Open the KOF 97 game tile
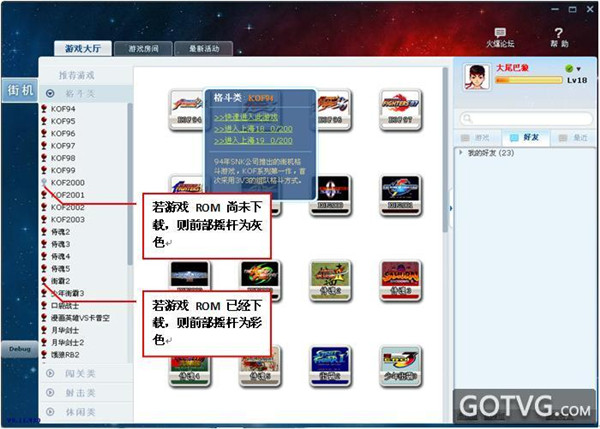Viewport: 600px width, 429px height. pyautogui.click(x=401, y=109)
